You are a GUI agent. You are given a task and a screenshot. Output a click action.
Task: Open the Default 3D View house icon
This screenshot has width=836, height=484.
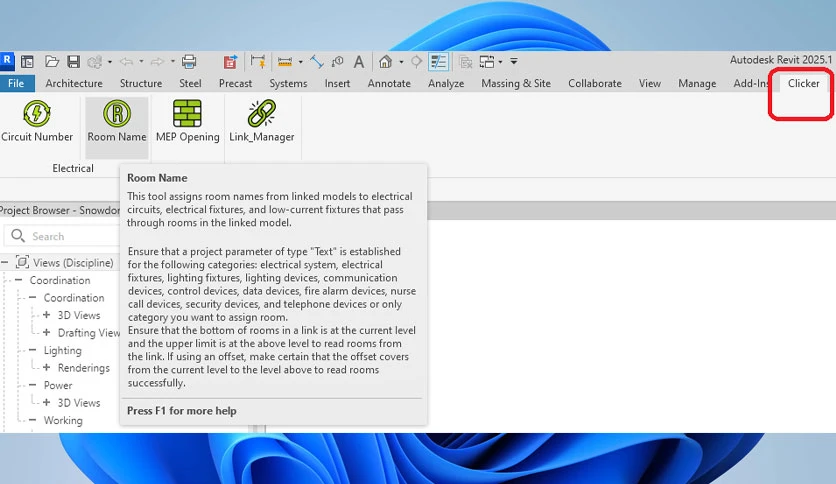coord(385,61)
